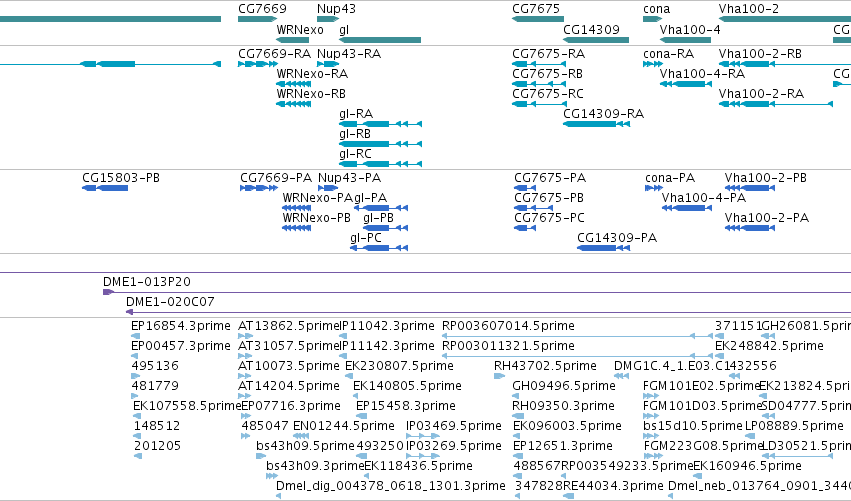The image size is (851, 501).
Task: Click the EP12651.3prime EST label
Action: coord(563,447)
